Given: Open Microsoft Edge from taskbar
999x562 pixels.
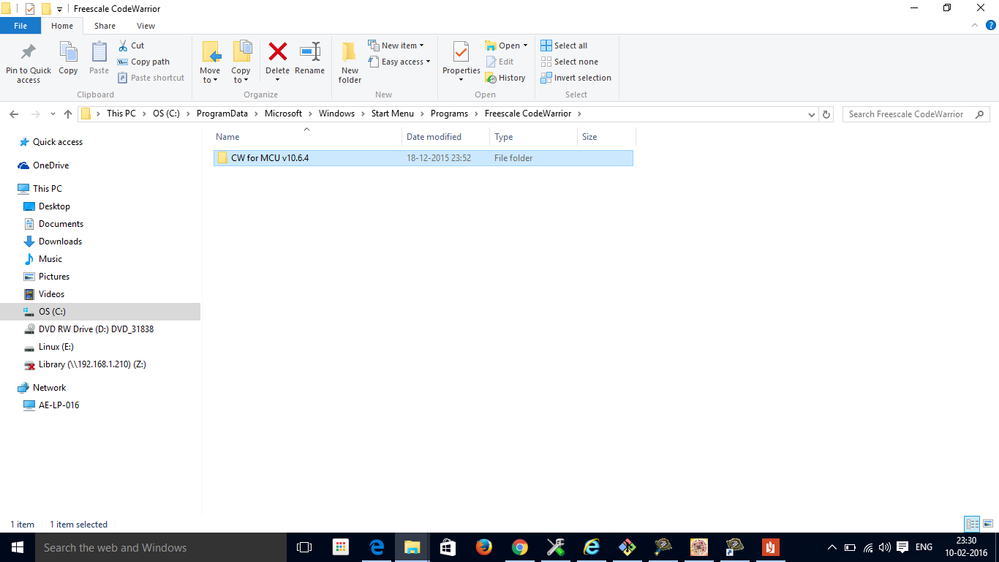Looking at the screenshot, I should [377, 547].
